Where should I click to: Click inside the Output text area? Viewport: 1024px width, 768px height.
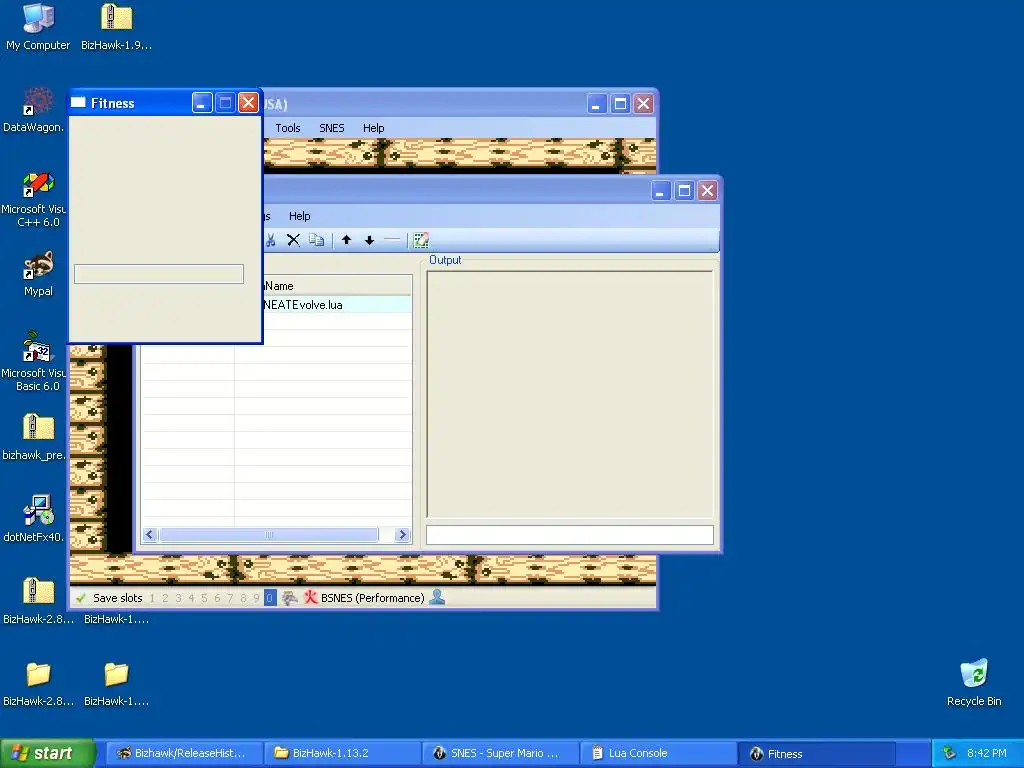click(x=569, y=394)
